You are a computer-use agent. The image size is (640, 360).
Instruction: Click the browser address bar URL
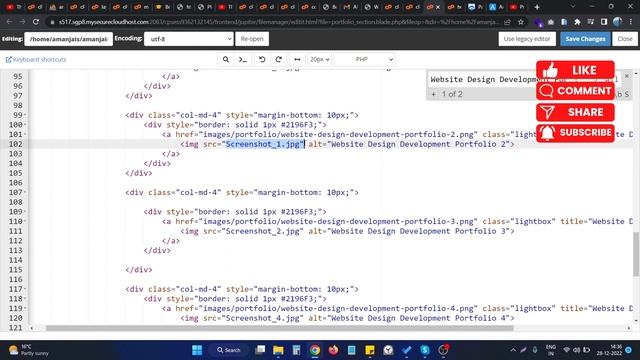[x=278, y=22]
